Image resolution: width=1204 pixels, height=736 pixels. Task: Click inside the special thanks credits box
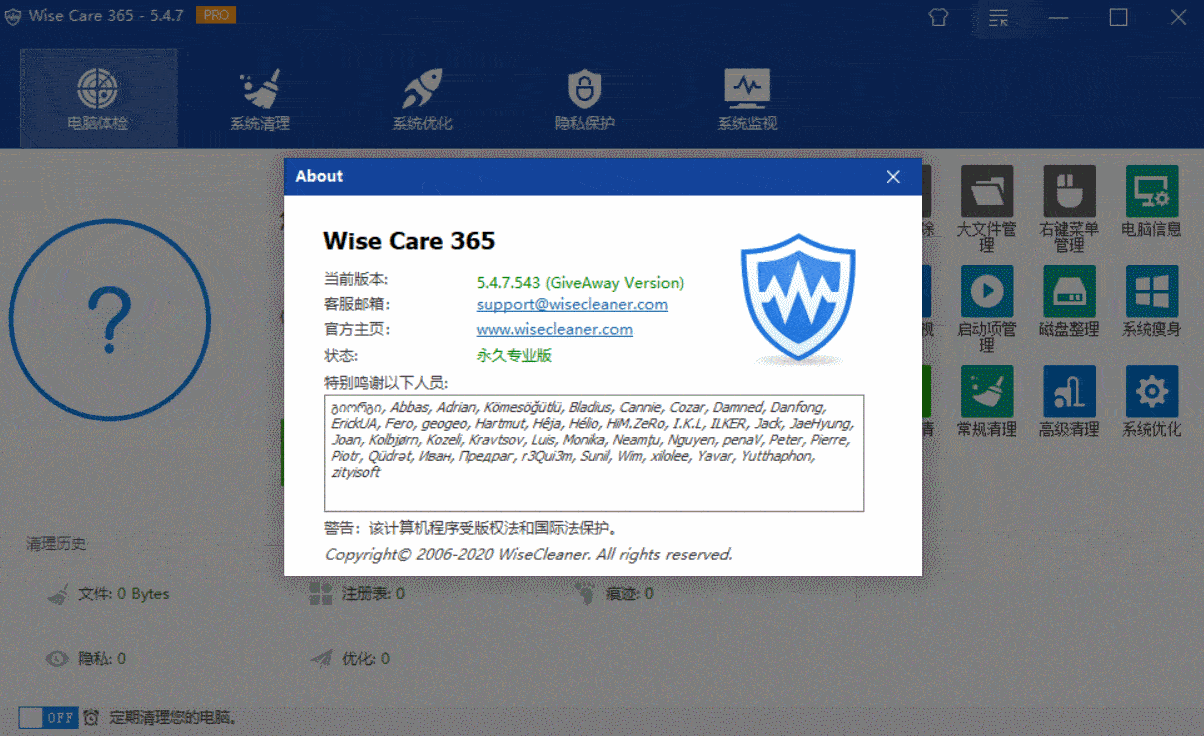[593, 490]
